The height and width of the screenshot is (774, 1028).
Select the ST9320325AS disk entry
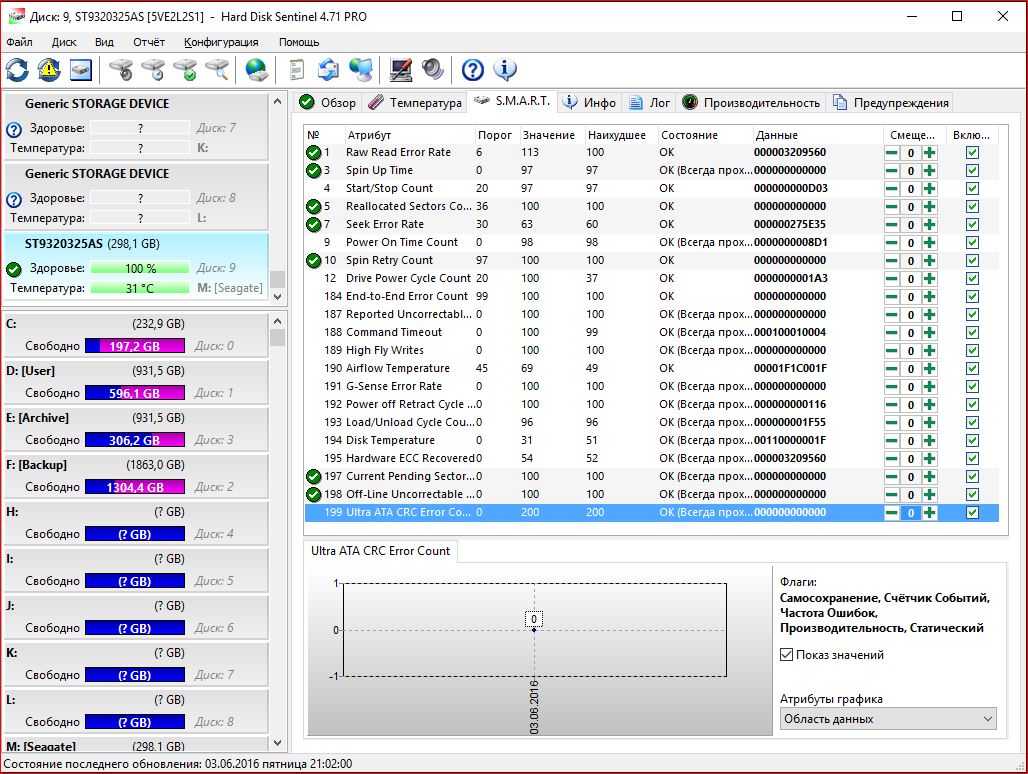click(x=136, y=266)
